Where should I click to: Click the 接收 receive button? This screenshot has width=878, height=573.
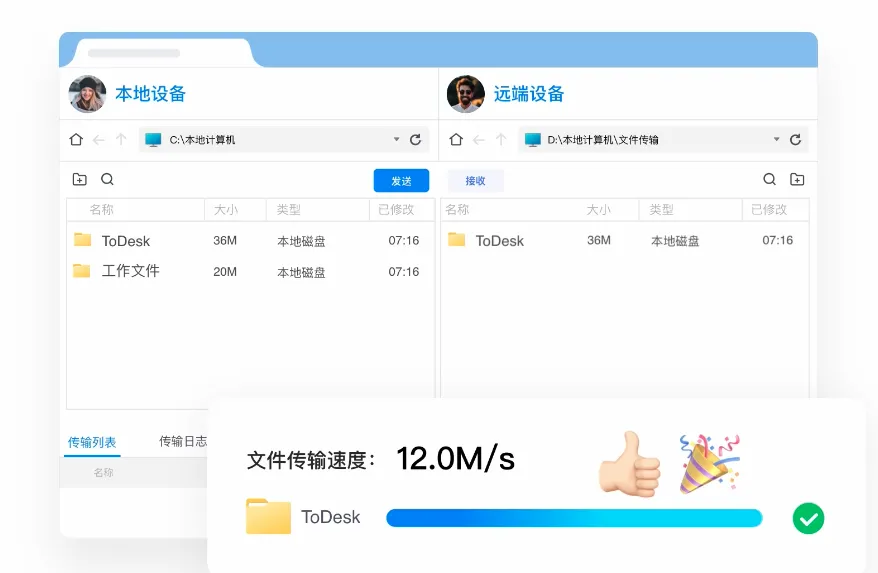[x=475, y=180]
